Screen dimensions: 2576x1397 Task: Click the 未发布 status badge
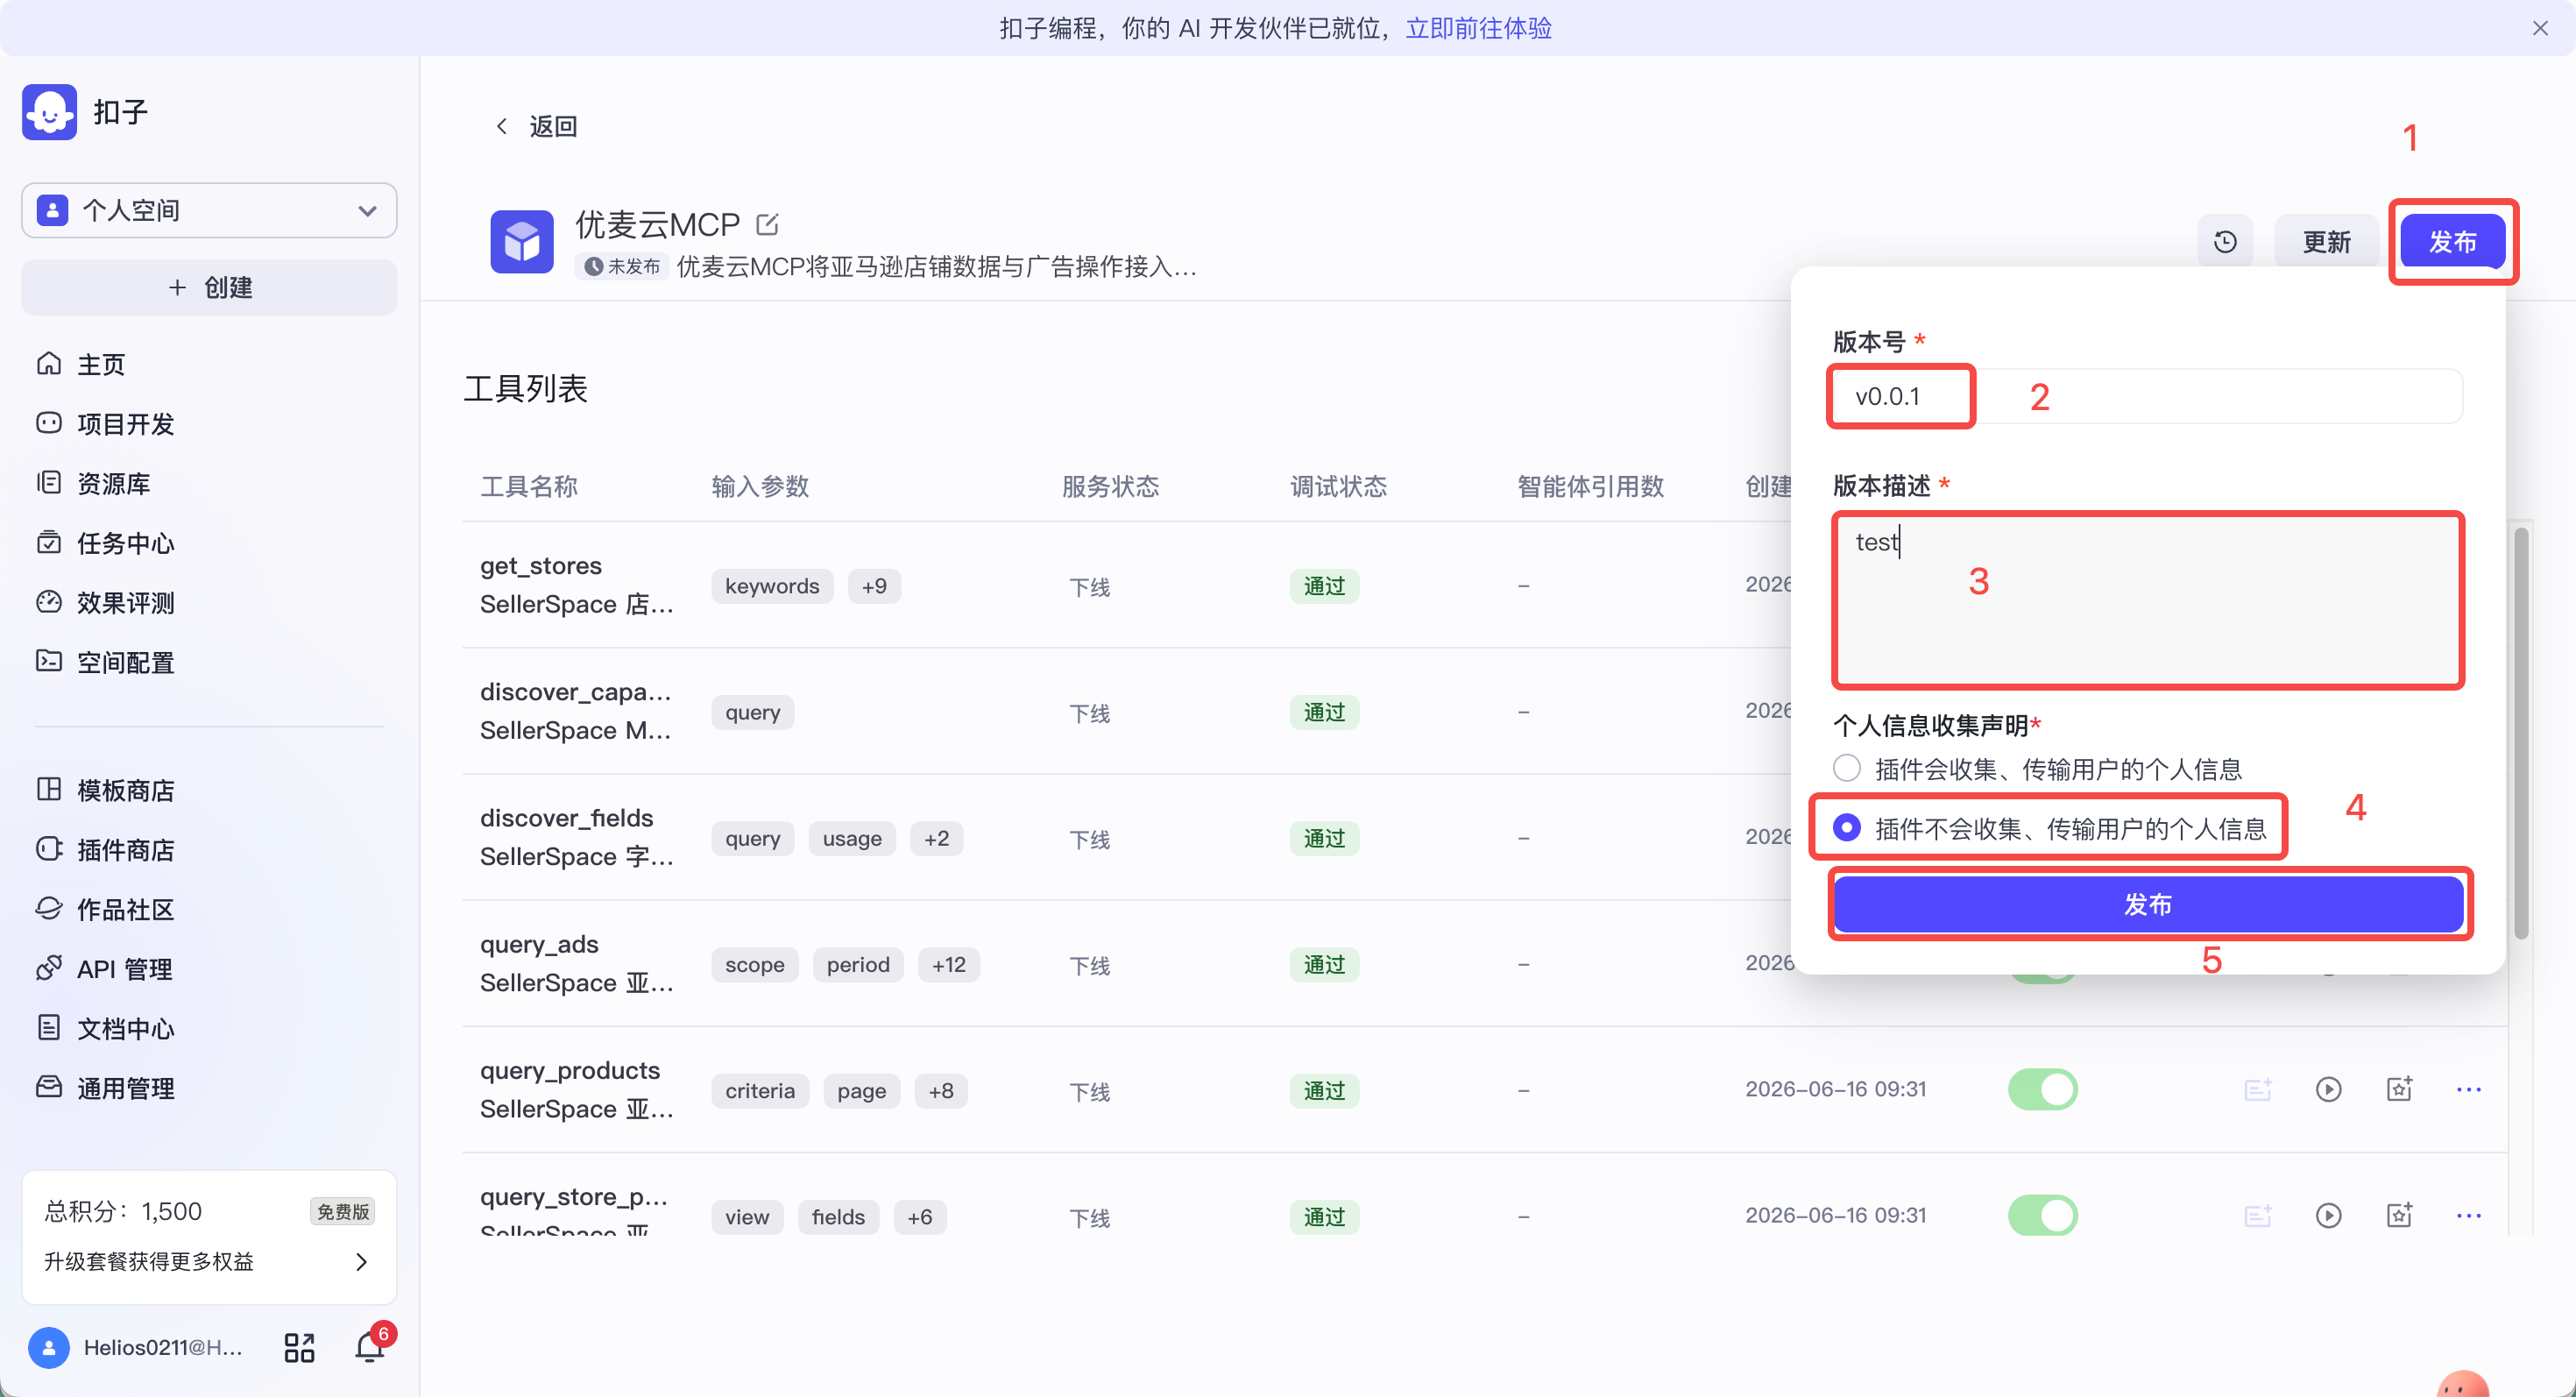(x=622, y=267)
